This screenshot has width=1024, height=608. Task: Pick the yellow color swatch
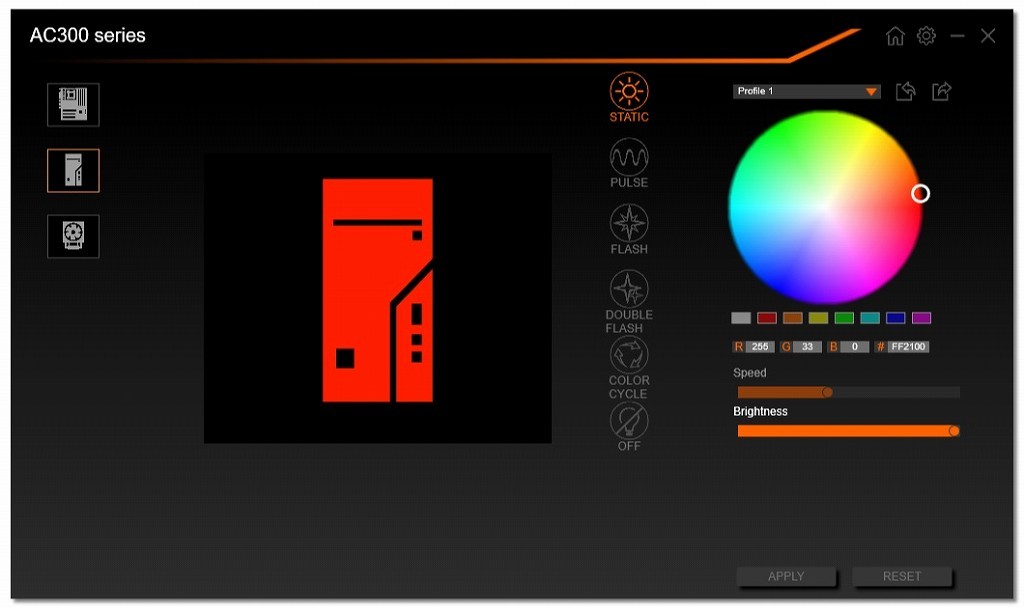coord(818,318)
